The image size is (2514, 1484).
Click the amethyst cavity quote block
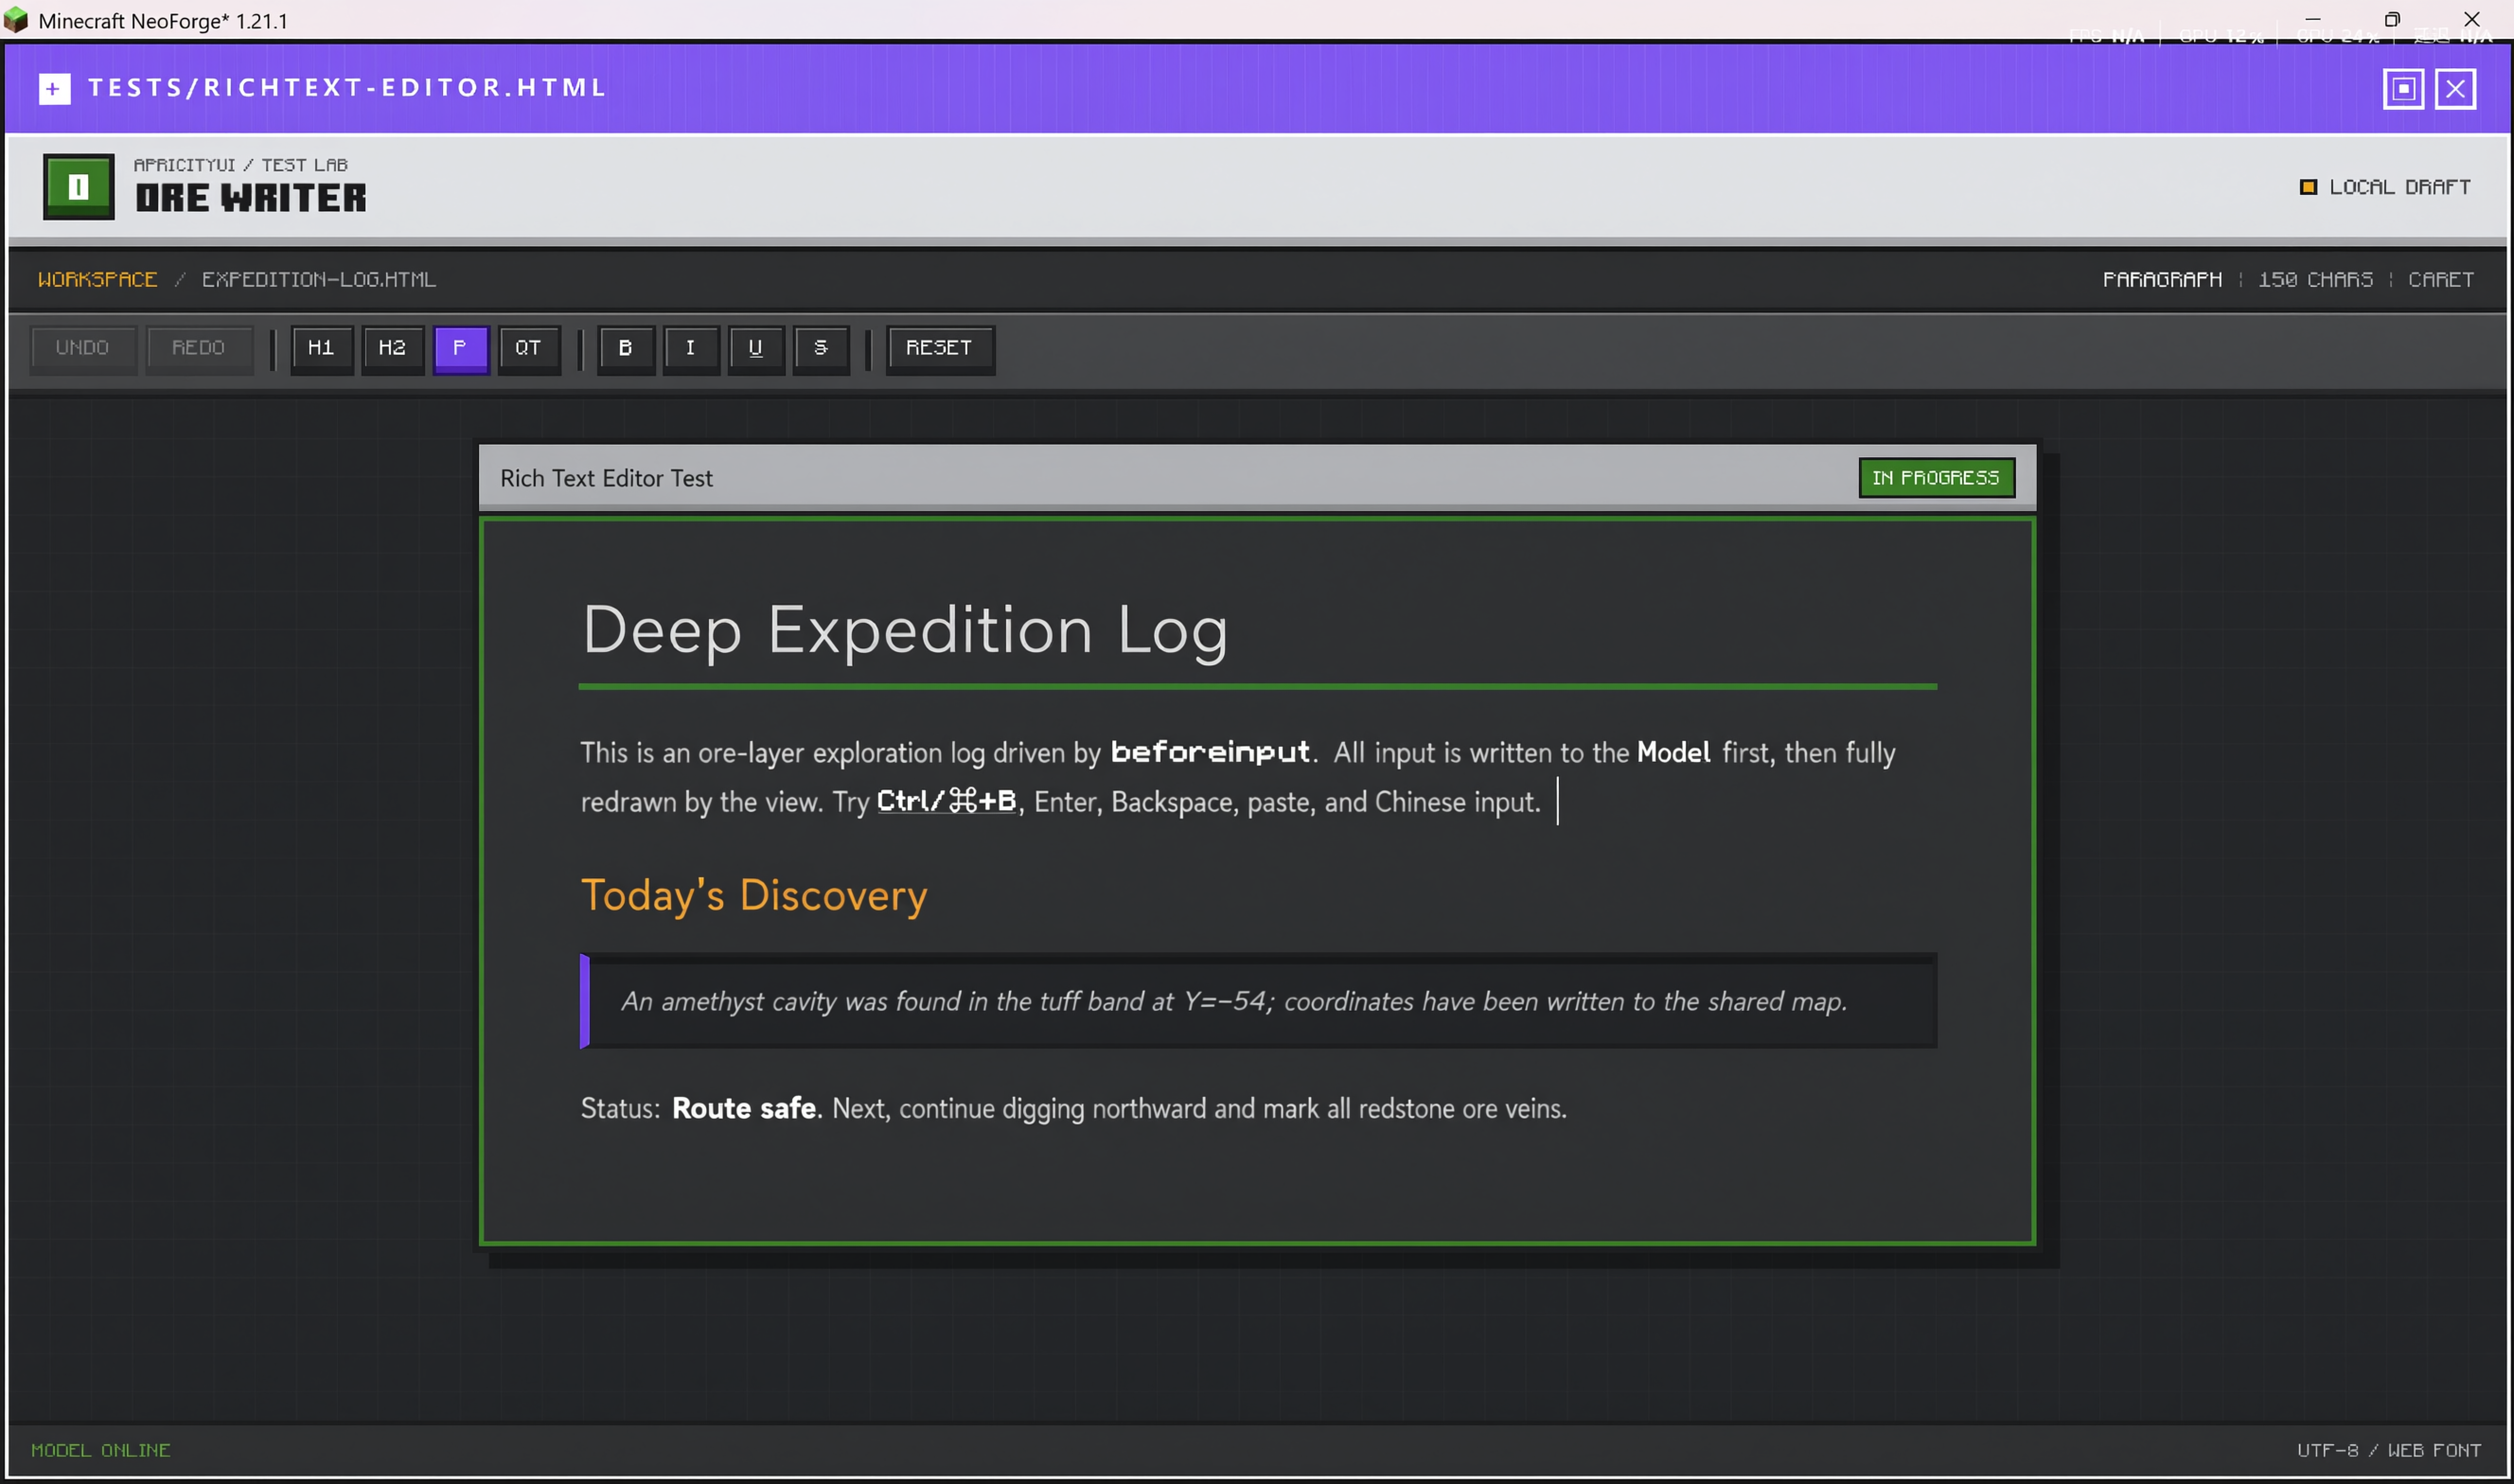(1258, 1001)
